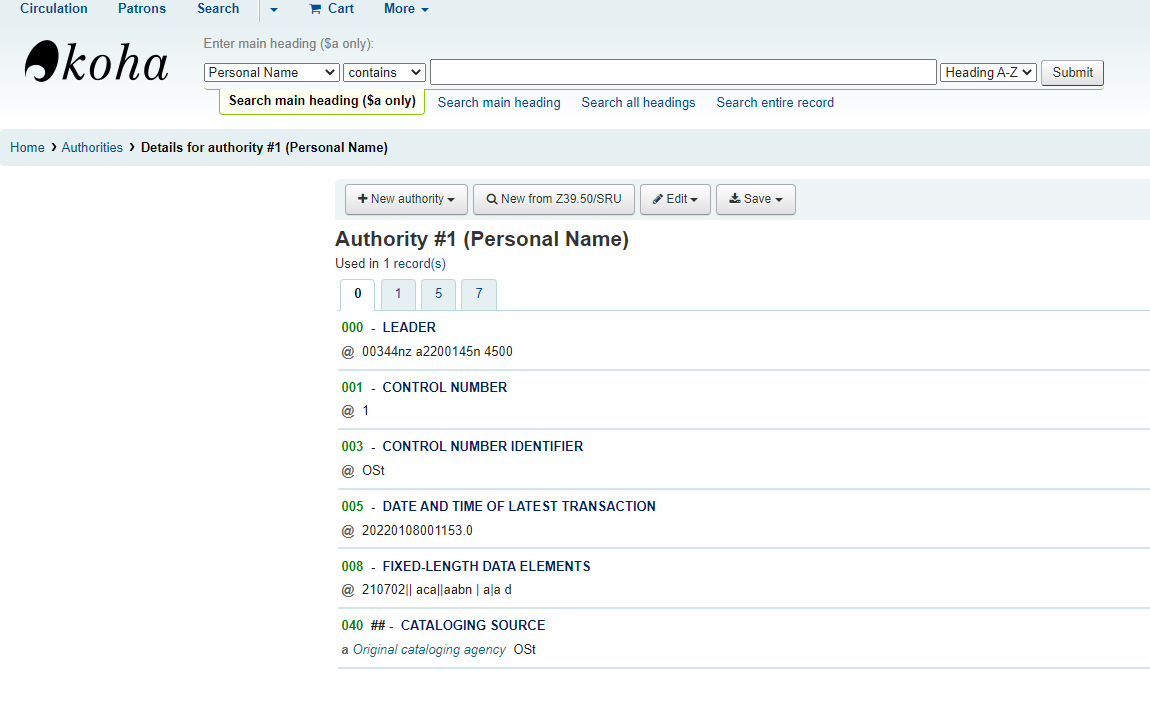Follow the Authorities breadcrumb link
The width and height of the screenshot is (1150, 711).
(x=92, y=147)
